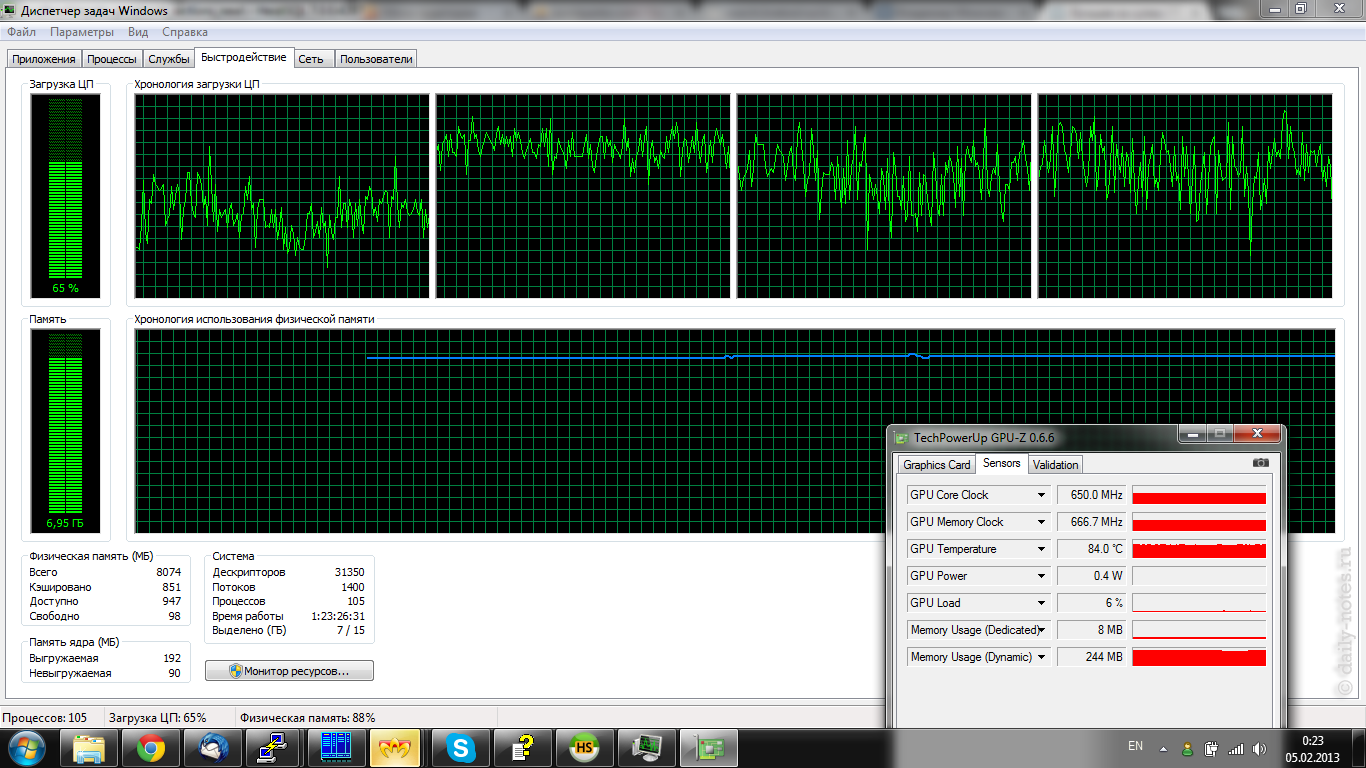Click the EN language indicator

point(1135,746)
